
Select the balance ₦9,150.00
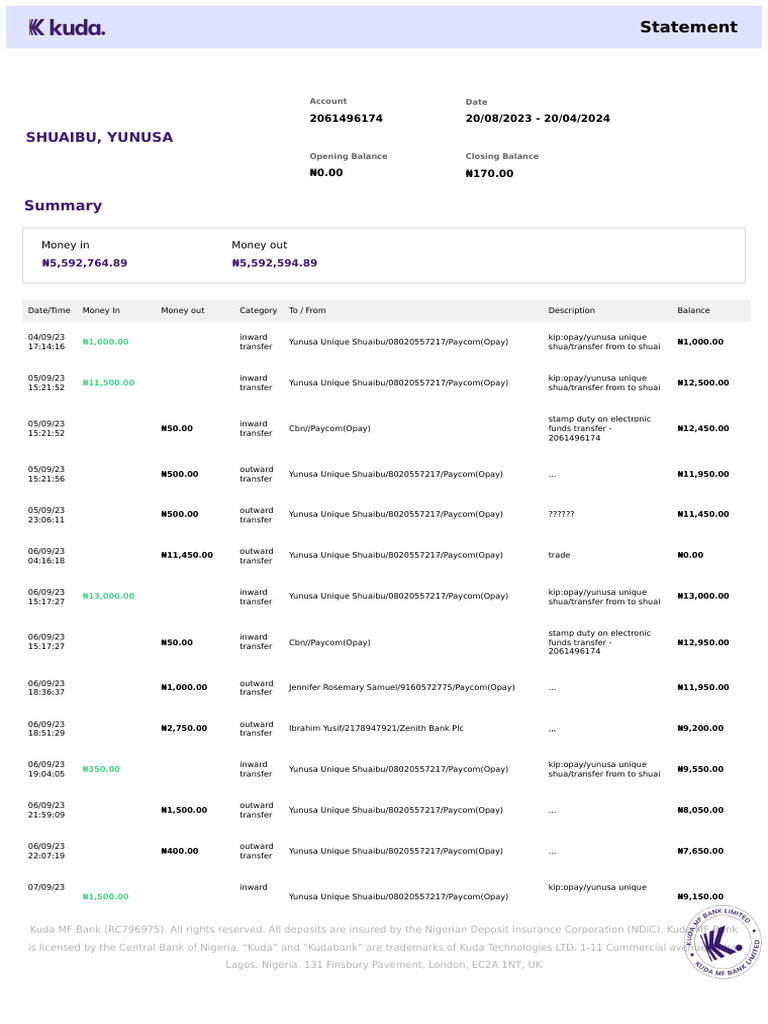click(701, 897)
